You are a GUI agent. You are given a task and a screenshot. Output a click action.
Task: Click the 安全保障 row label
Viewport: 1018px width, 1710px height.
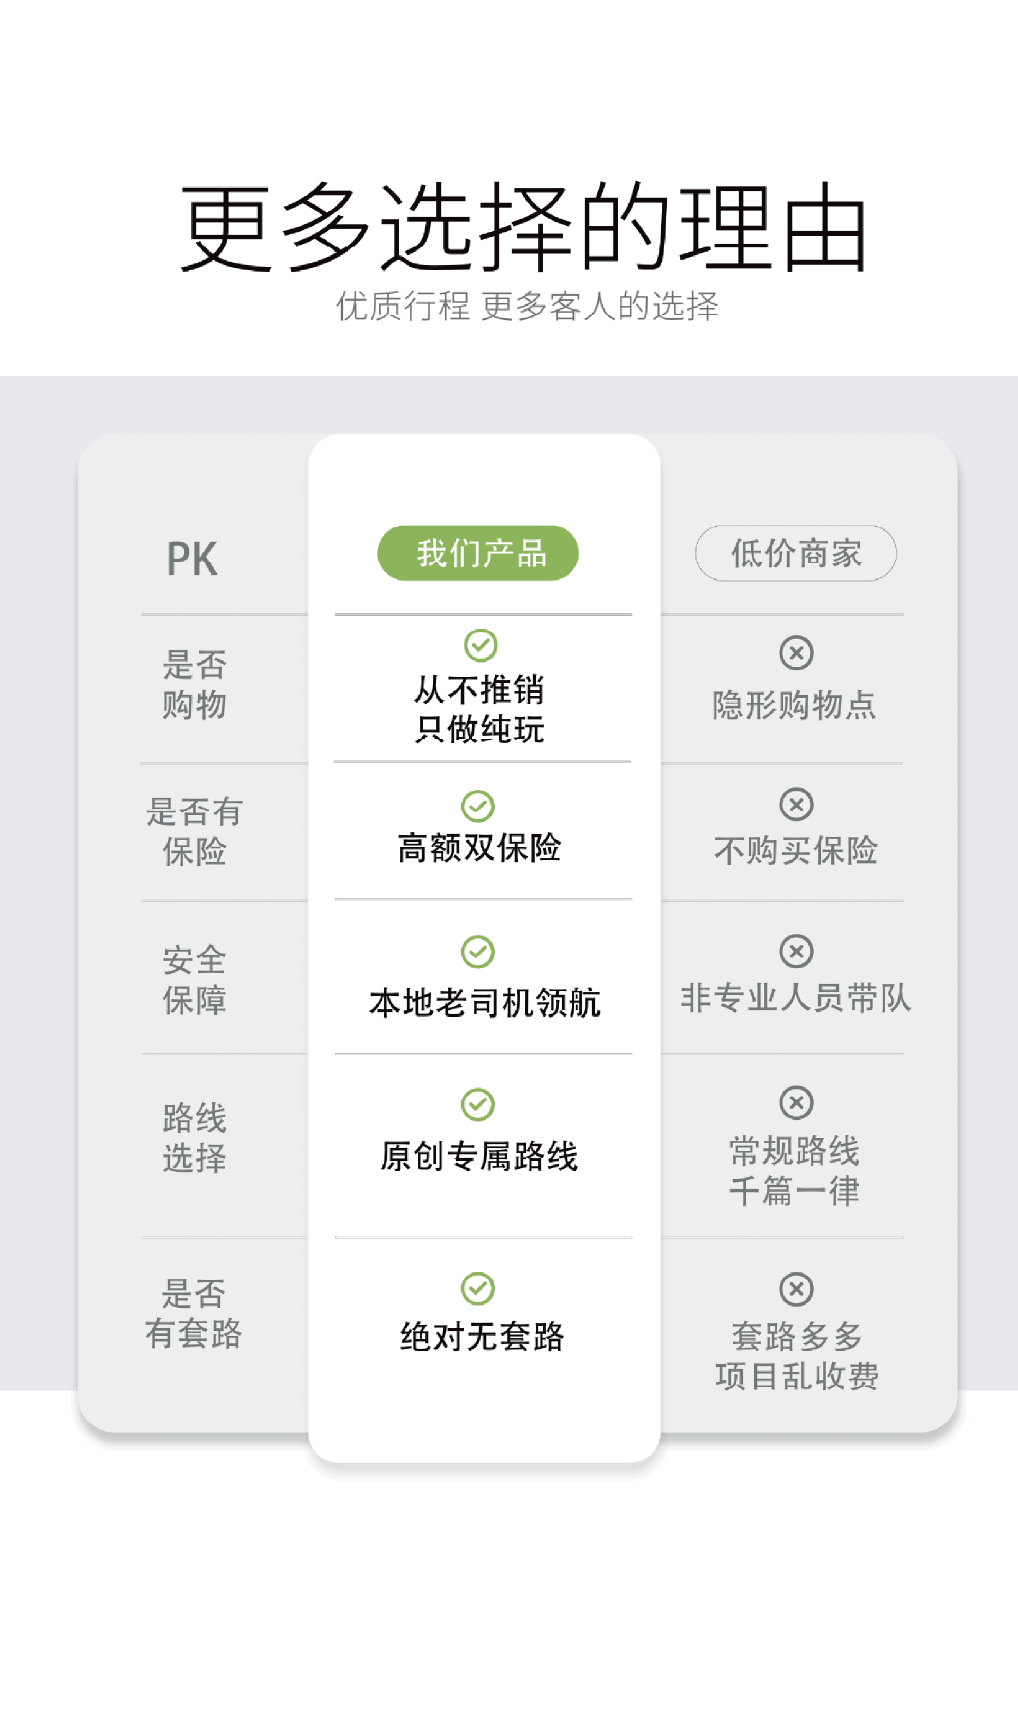click(195, 980)
